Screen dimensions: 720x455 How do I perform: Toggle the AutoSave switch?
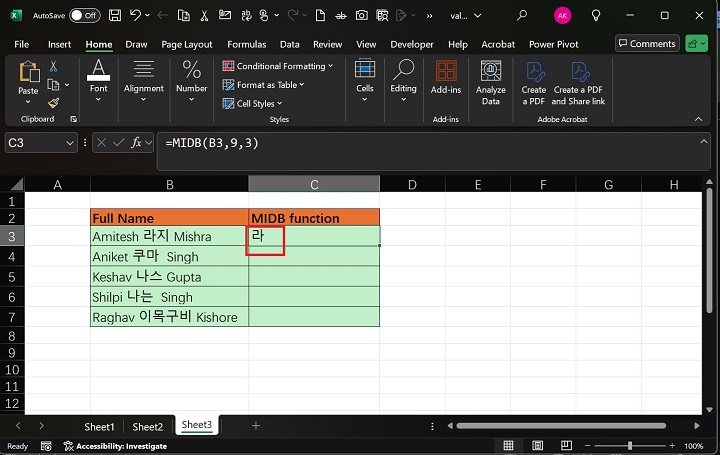tap(84, 16)
